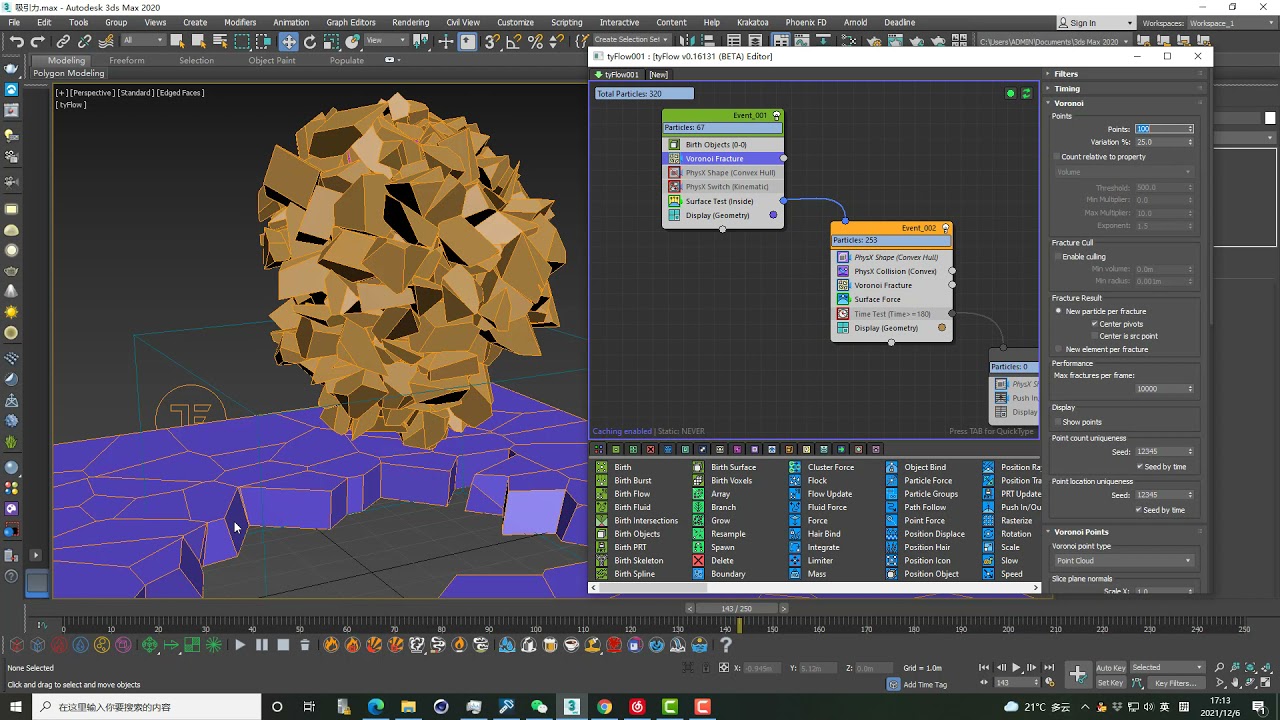Select the Bind to Space Warp tool
Screen dimensions: 1280x720
point(105,41)
